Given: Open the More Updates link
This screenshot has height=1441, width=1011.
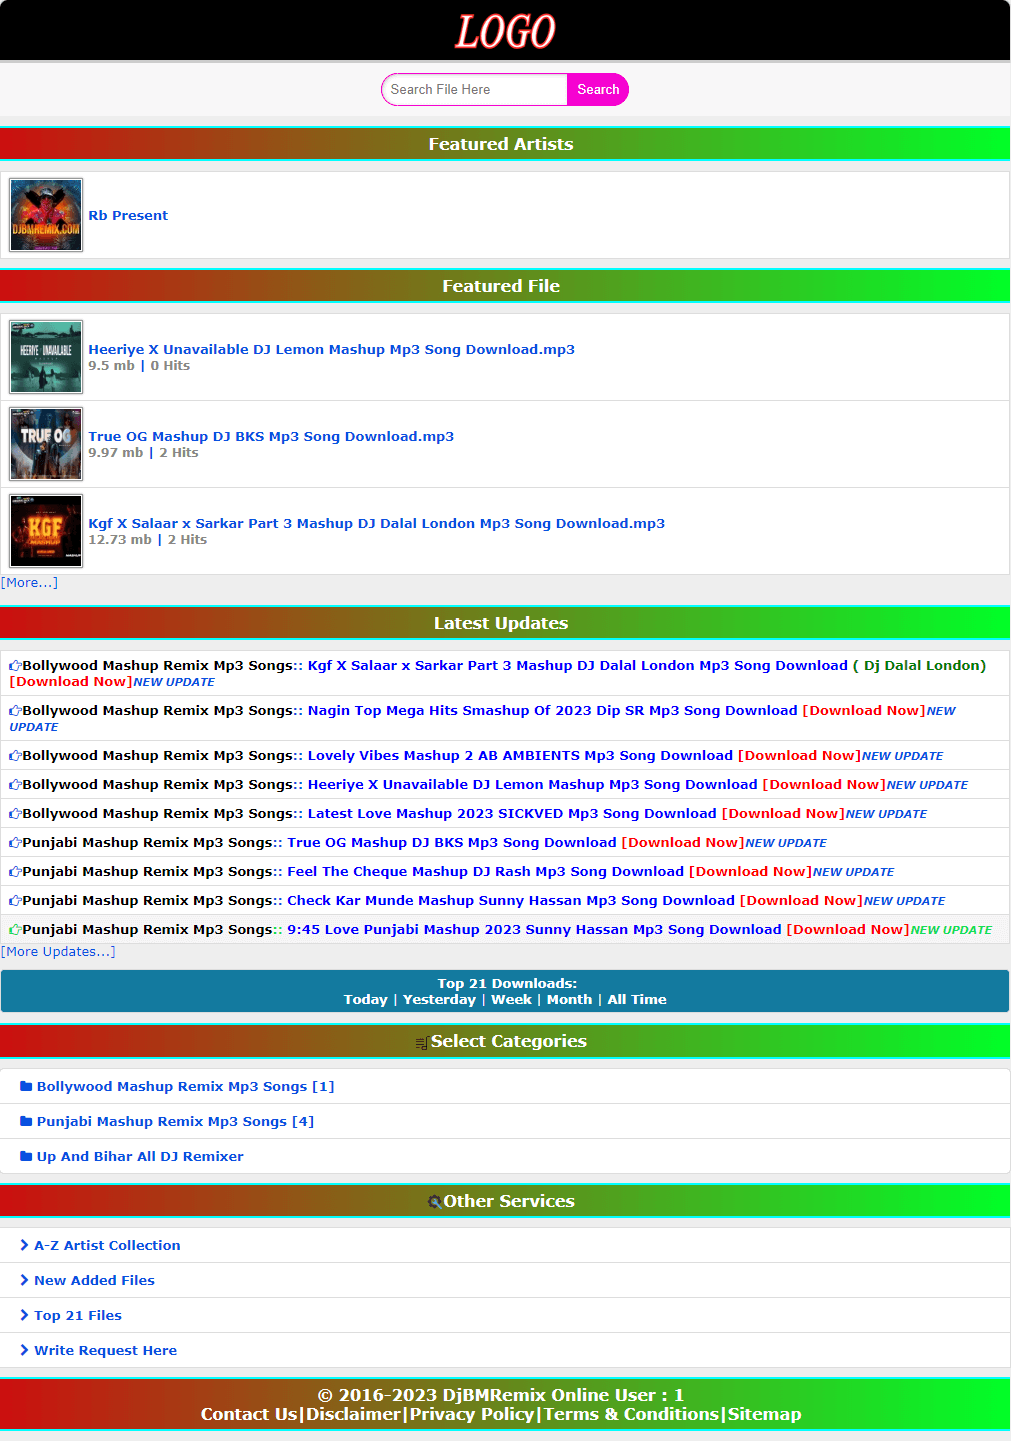Looking at the screenshot, I should point(58,951).
